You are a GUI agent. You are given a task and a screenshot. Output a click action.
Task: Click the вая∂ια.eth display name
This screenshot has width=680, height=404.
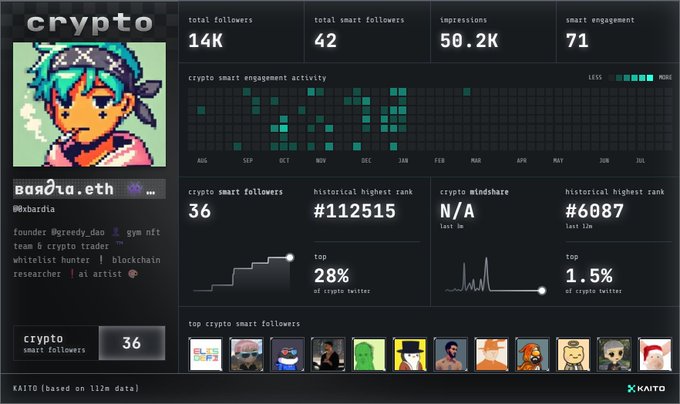pos(64,189)
